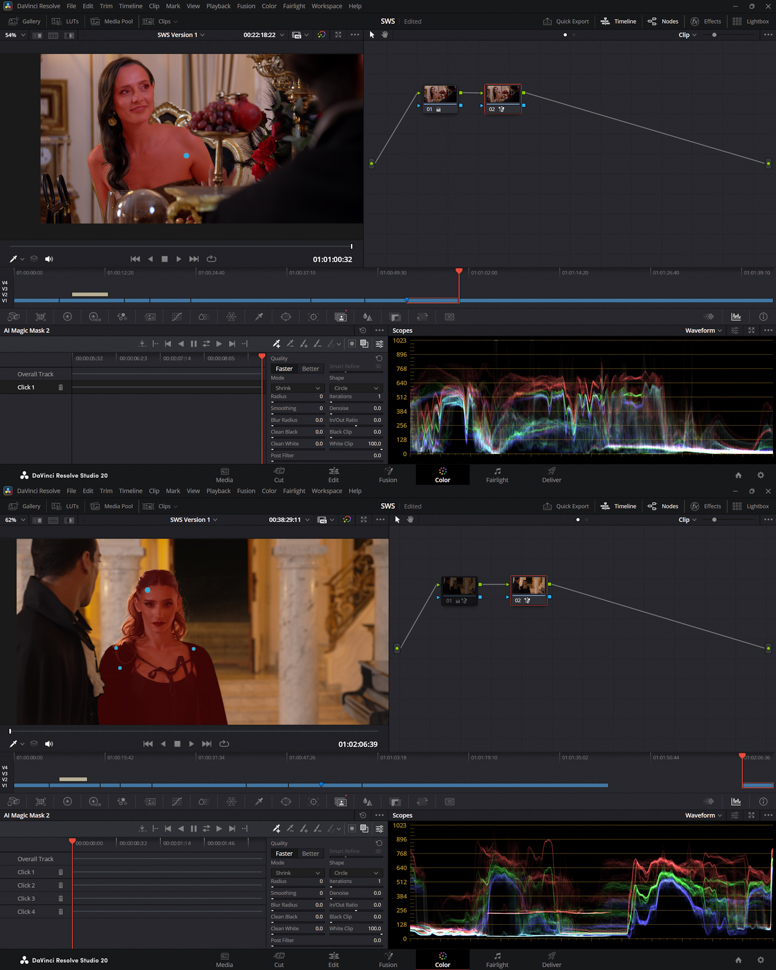Open the 62% viewer zoom dropdown
Screen dimensions: 776x970
15,520
